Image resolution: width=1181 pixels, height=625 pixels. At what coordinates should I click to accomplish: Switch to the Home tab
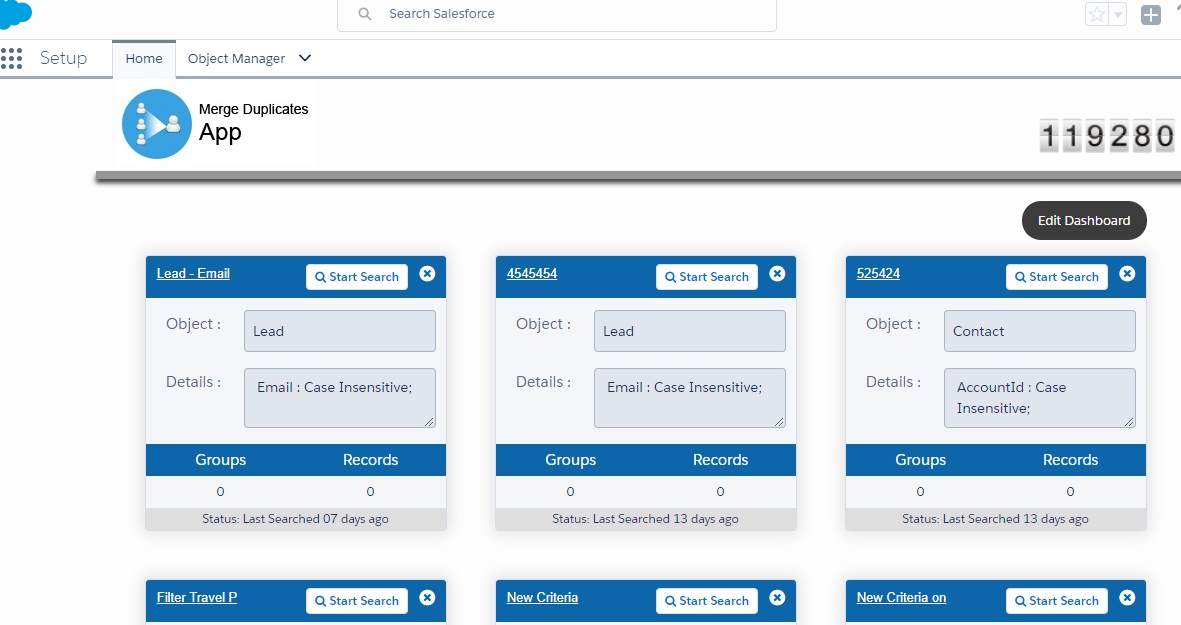click(144, 59)
